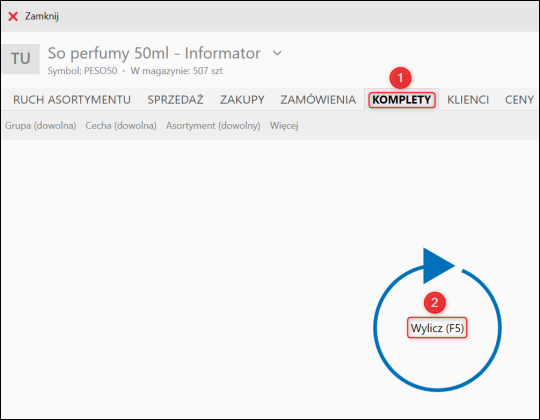540x420 pixels.
Task: Open the Asortyment (dowolny) filter
Action: point(213,126)
